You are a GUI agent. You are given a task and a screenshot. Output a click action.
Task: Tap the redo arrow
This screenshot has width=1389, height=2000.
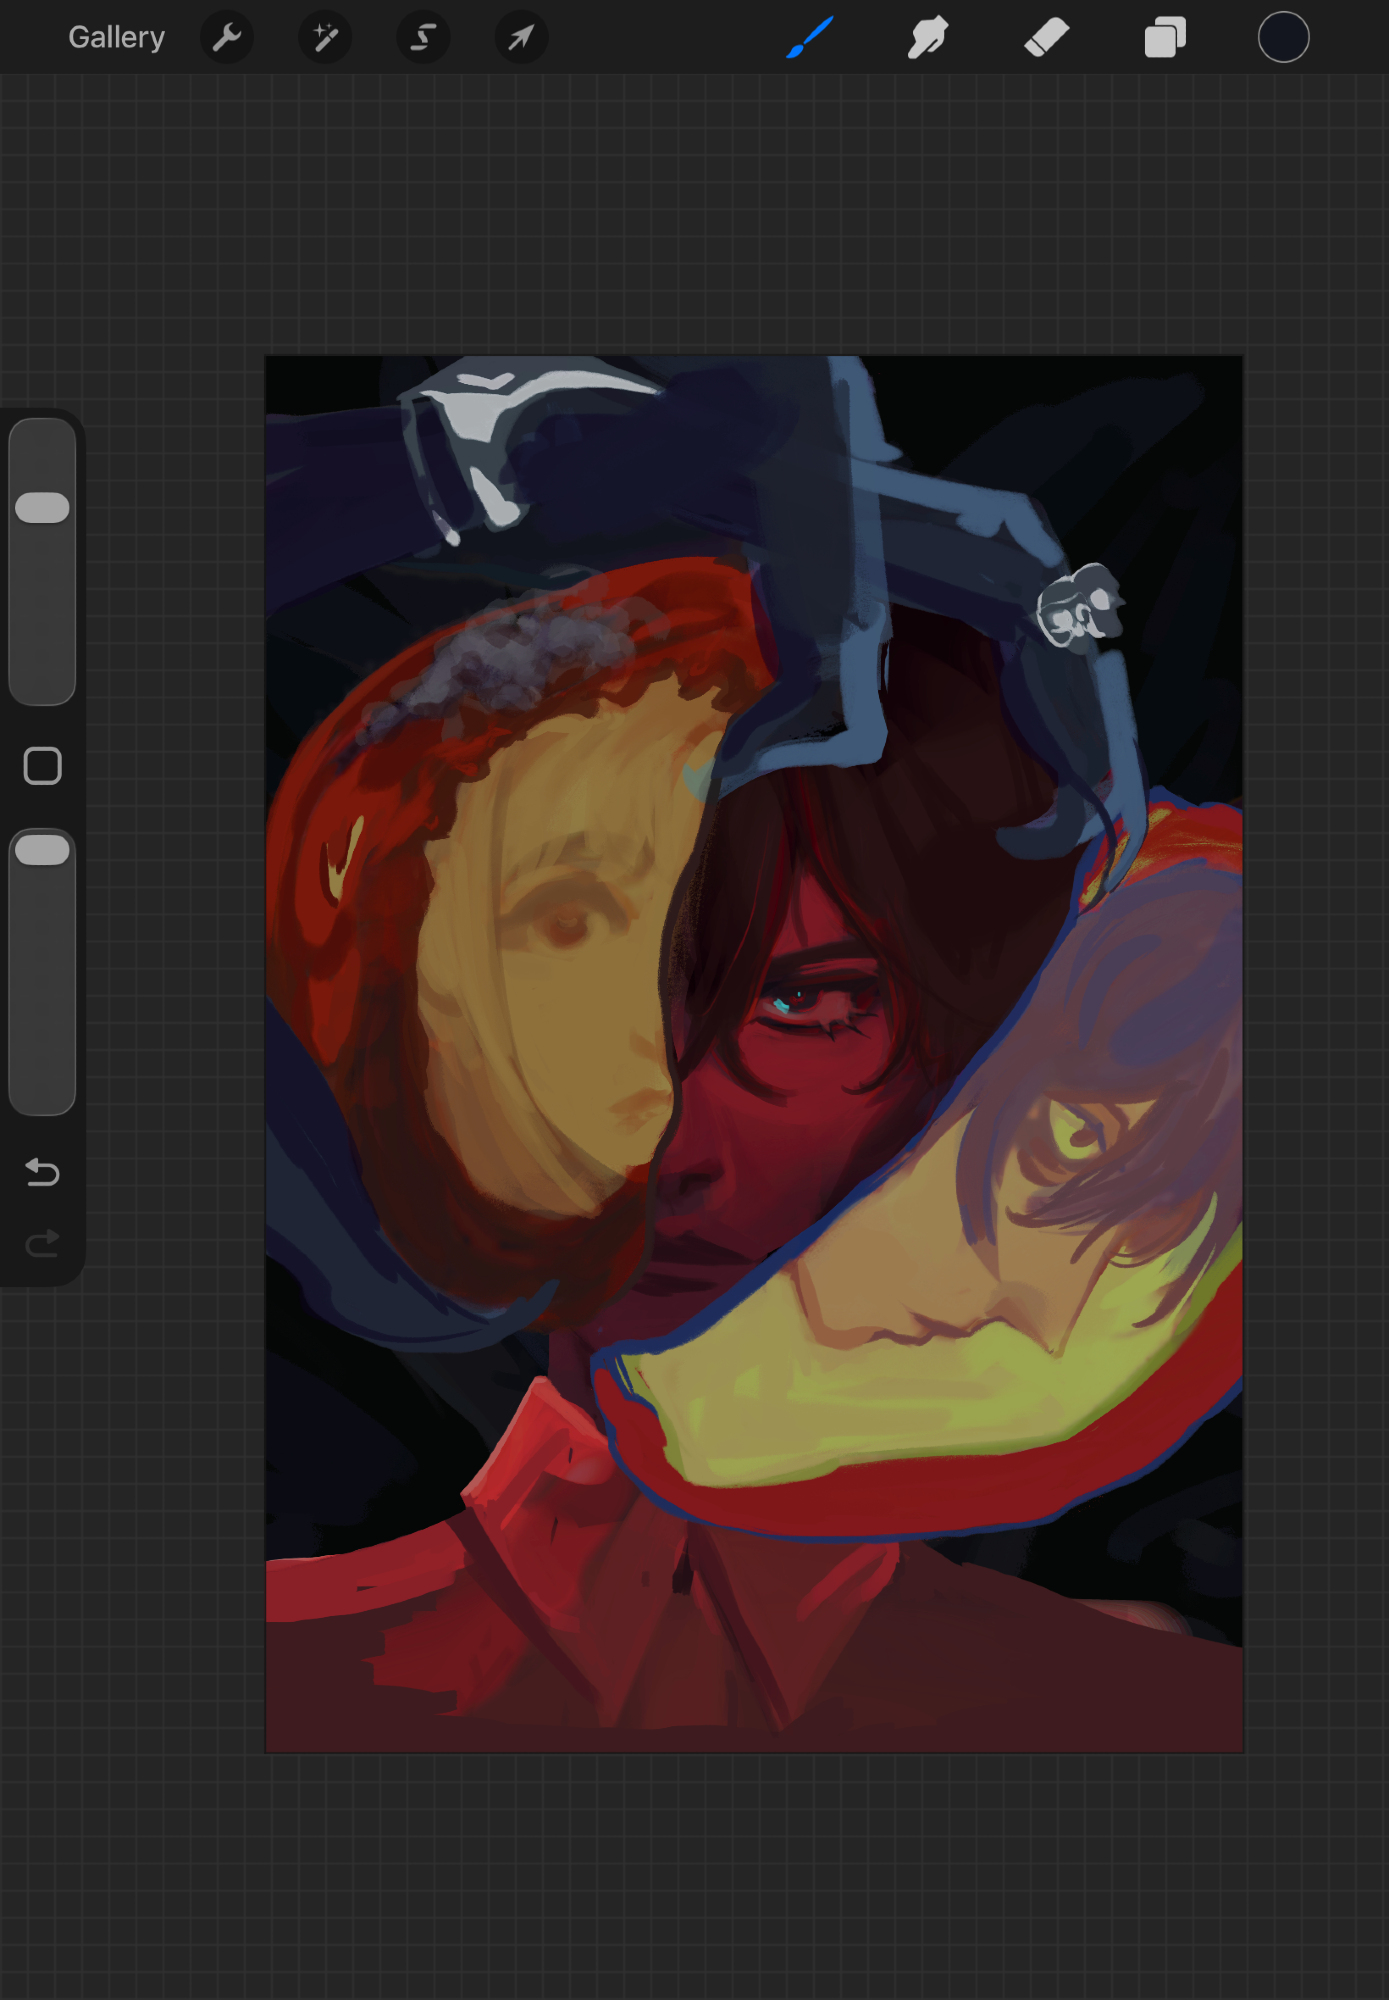pos(43,1243)
